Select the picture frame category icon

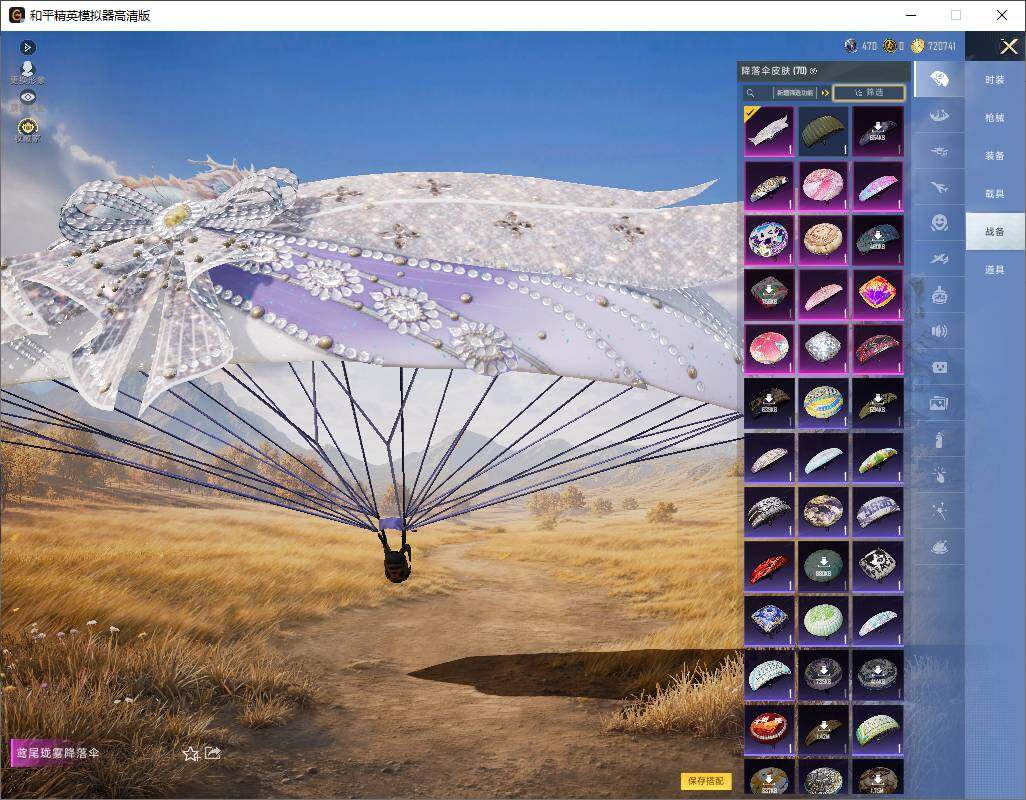(x=939, y=403)
